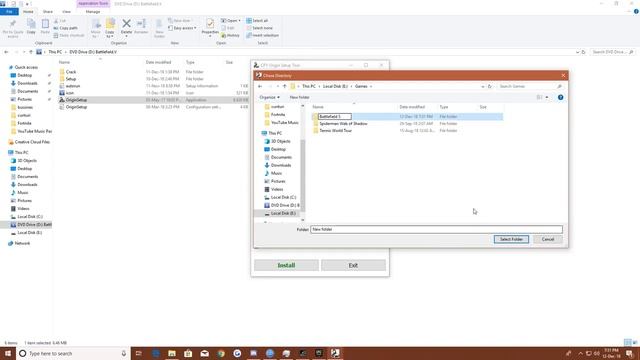
Task: Select the autorun file in Explorer list
Action: [x=73, y=86]
